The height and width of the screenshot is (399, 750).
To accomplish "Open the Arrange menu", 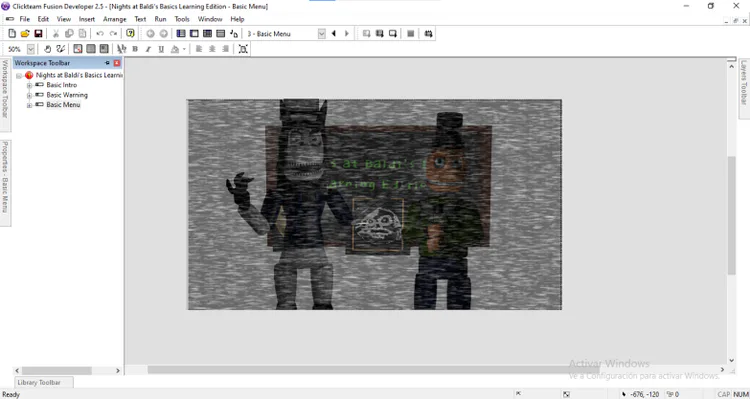I will [x=115, y=19].
